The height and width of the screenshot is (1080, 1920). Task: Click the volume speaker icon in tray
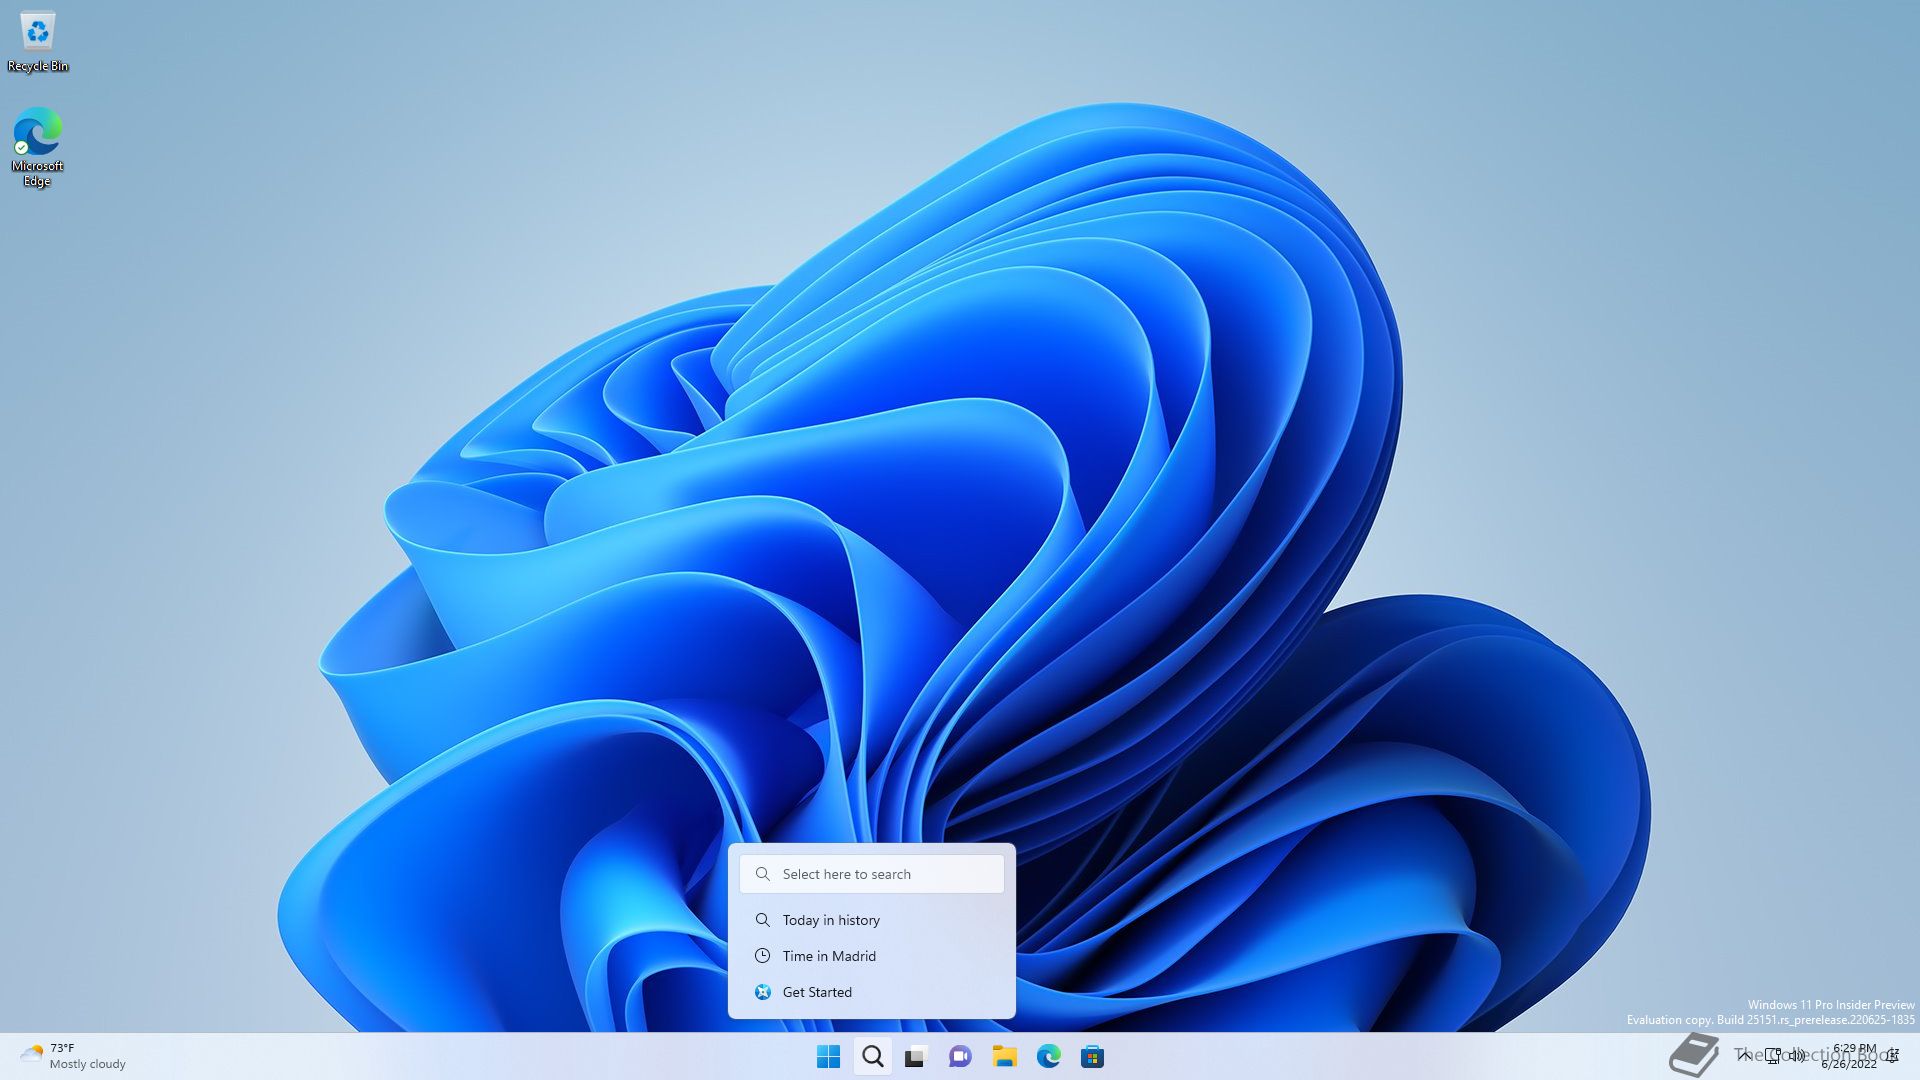click(1798, 1056)
